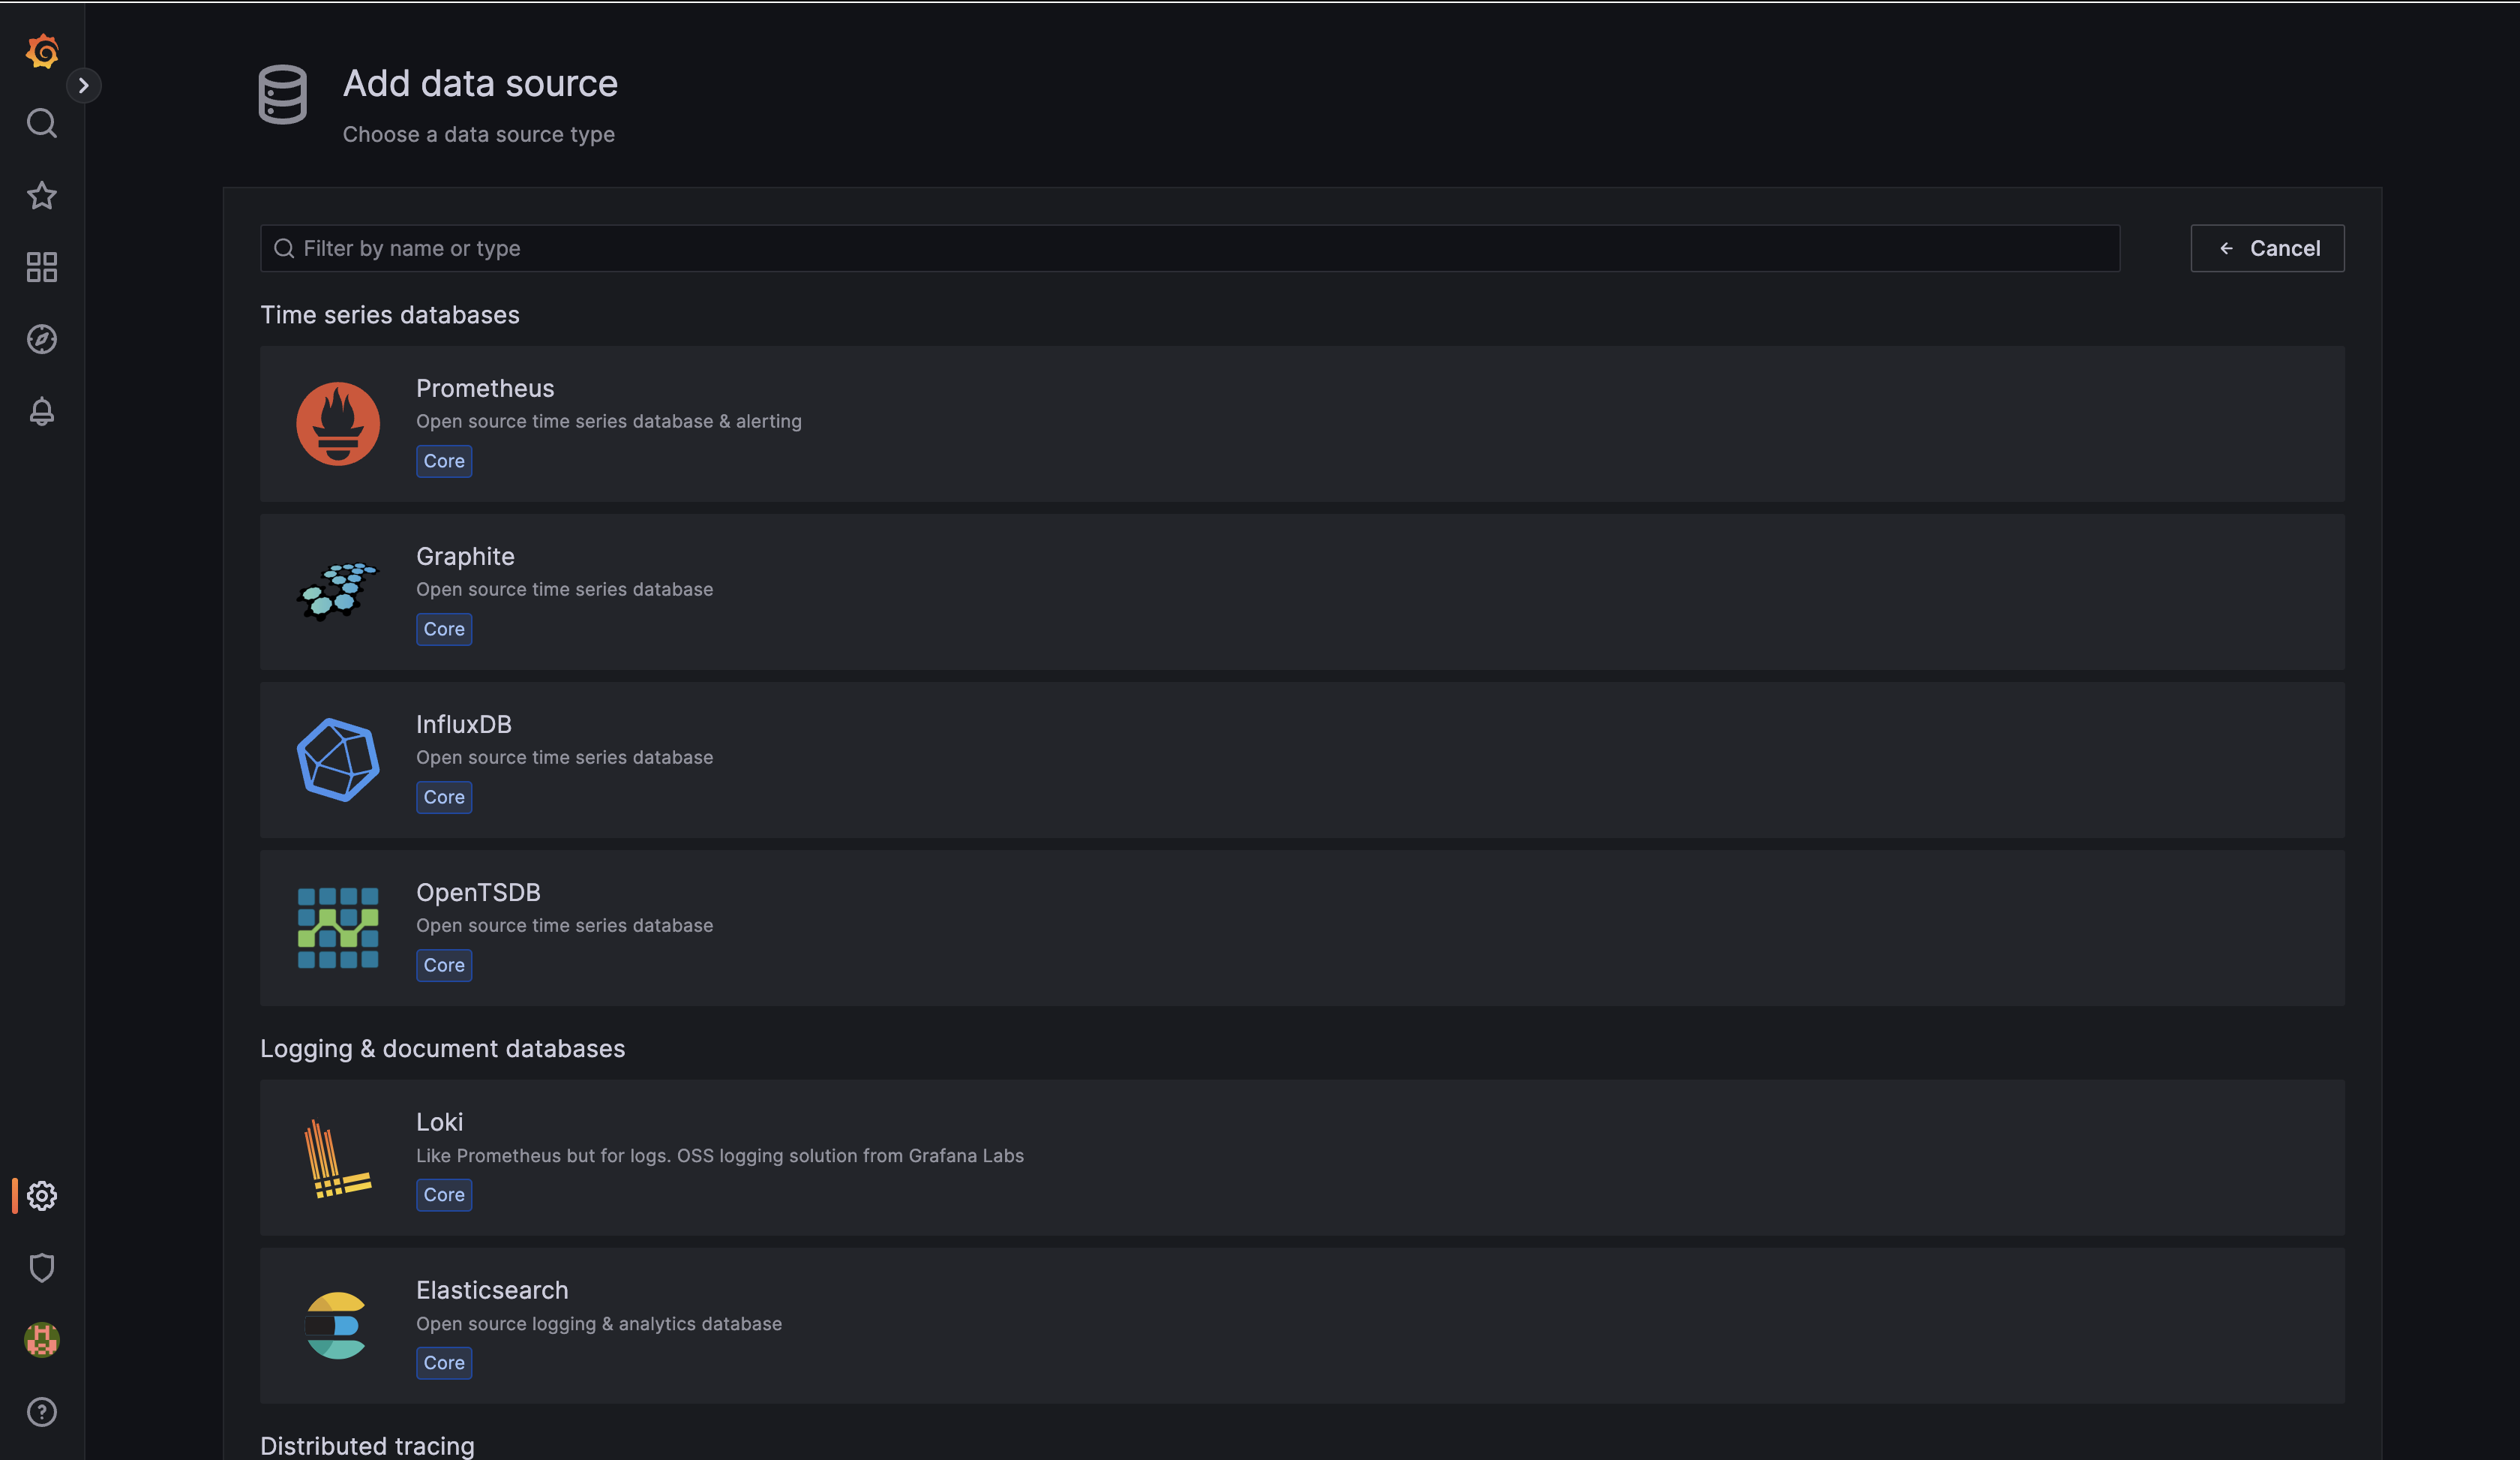The height and width of the screenshot is (1460, 2520).
Task: Open the Dashboards grid icon
Action: (x=42, y=267)
